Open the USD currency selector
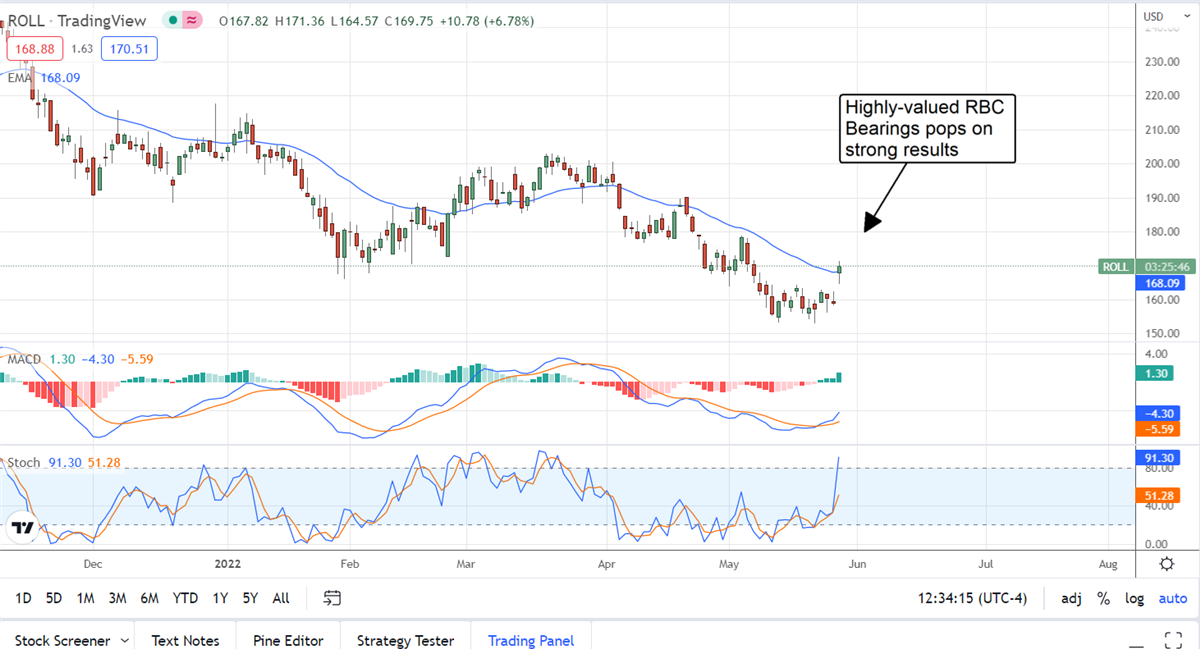 1153,16
